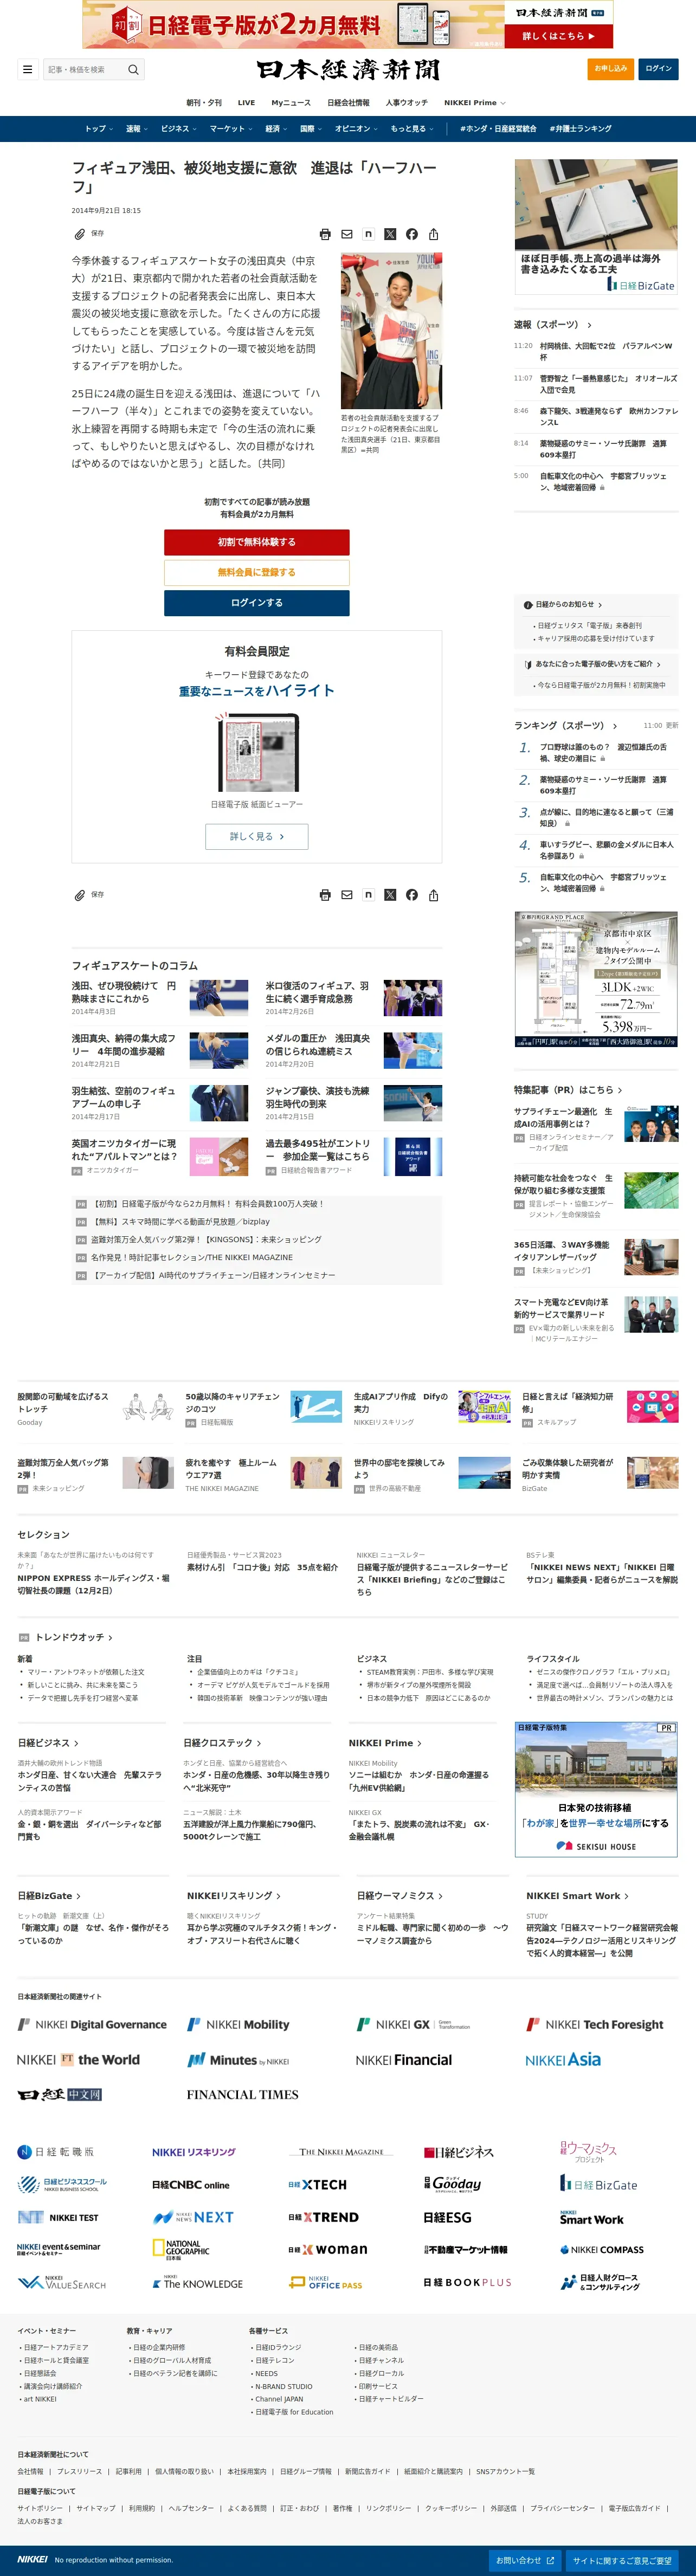The image size is (696, 2576).
Task: Print using the lower printer icon
Action: (x=325, y=895)
